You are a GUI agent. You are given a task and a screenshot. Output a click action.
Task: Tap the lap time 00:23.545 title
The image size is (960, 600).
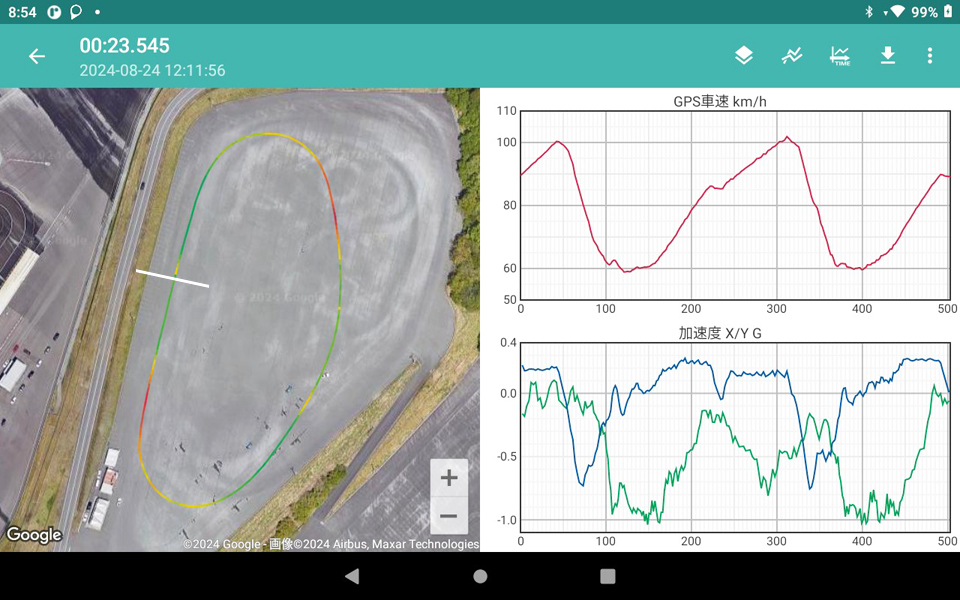[125, 46]
